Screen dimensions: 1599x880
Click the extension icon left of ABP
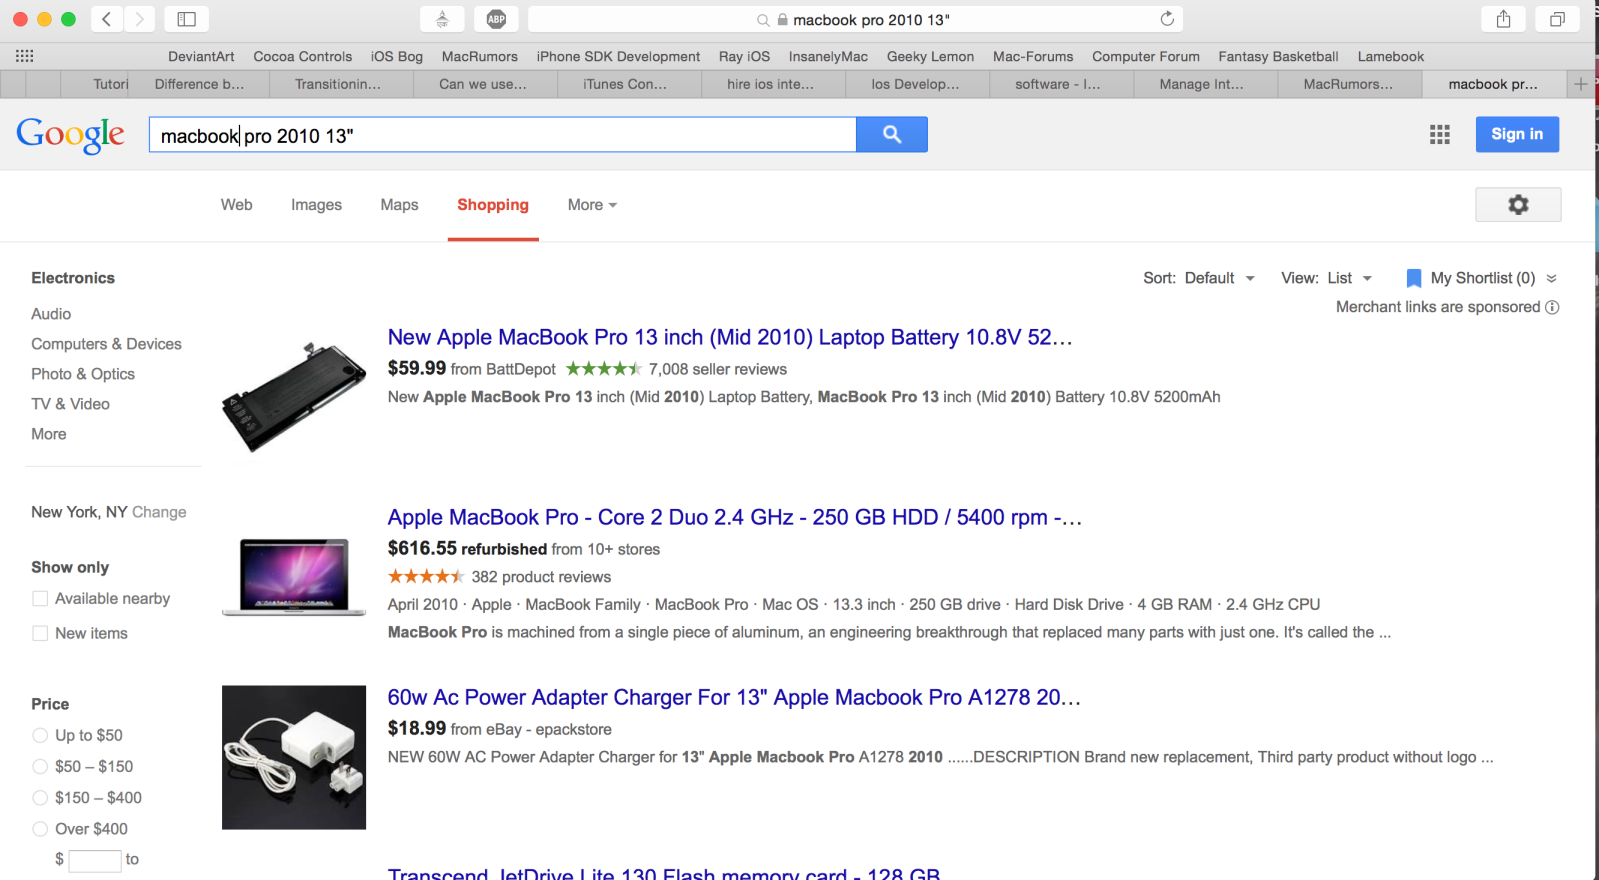442,19
